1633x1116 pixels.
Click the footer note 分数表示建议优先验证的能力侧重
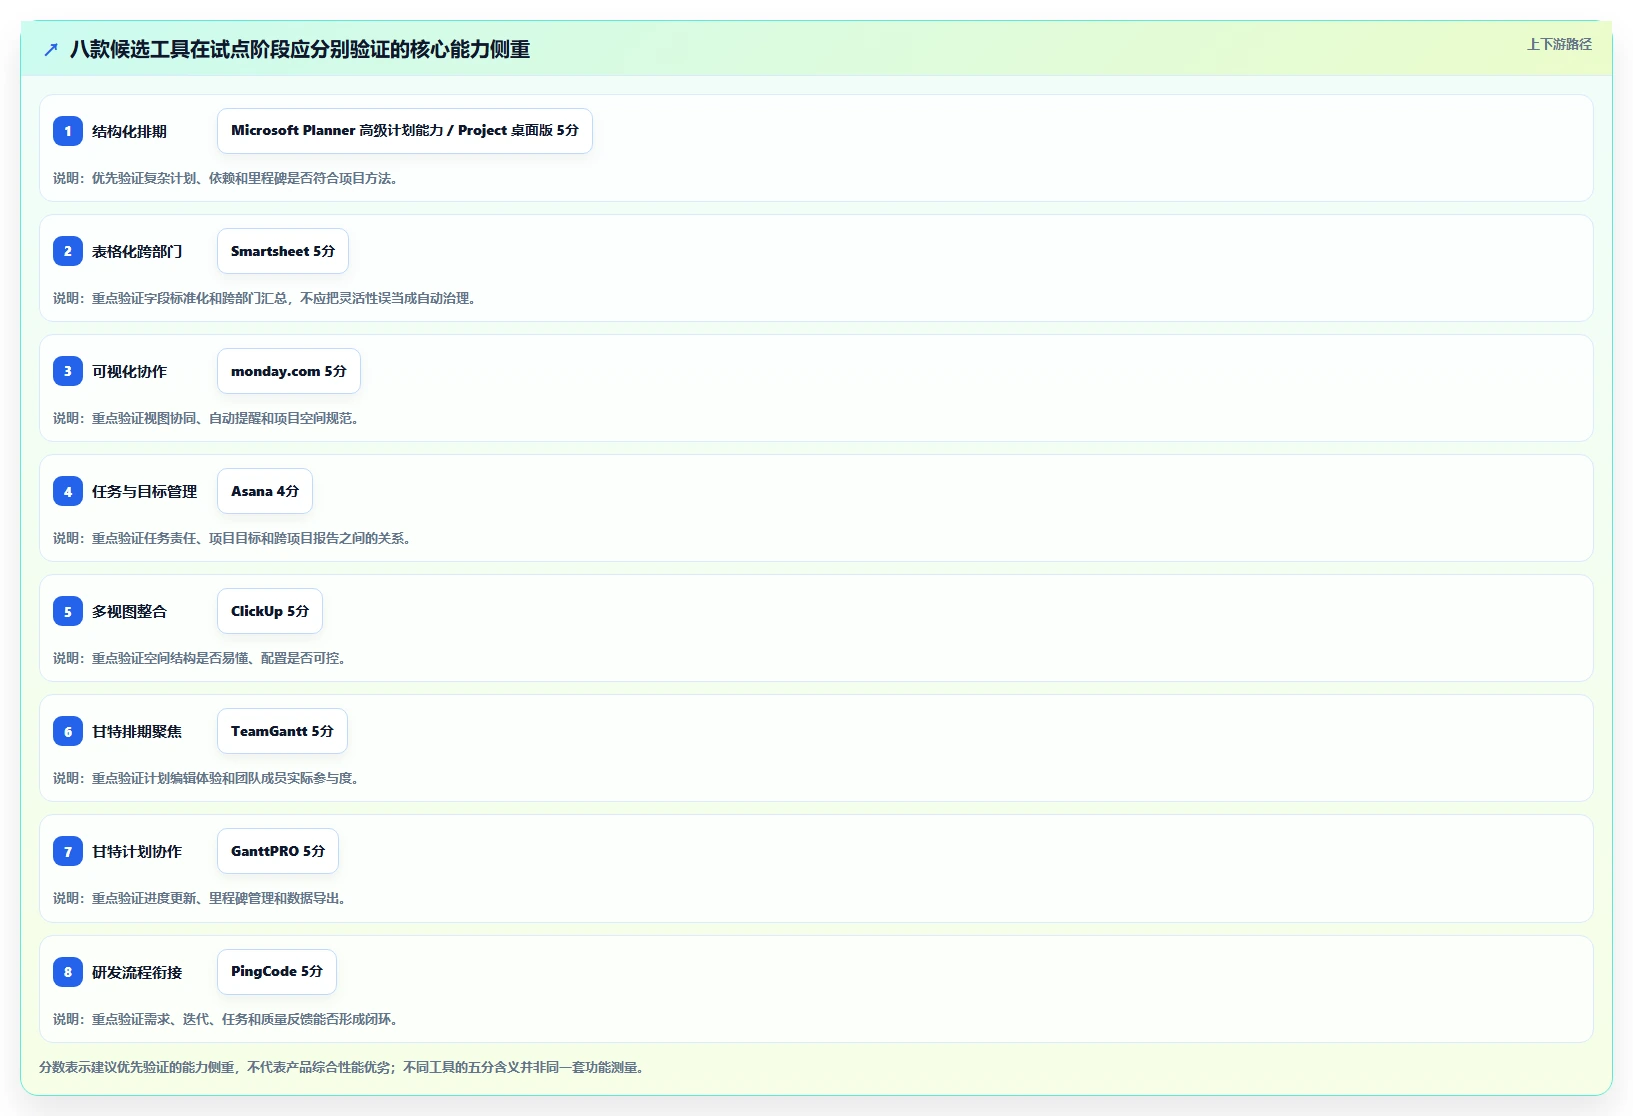coord(344,1067)
